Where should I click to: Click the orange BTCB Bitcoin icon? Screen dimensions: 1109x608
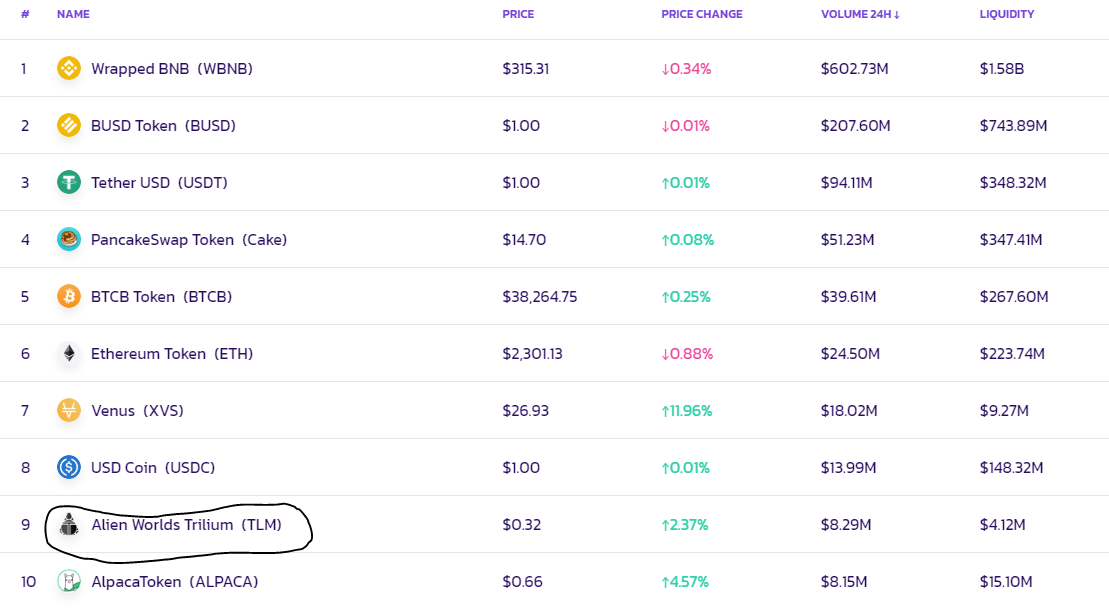point(69,296)
